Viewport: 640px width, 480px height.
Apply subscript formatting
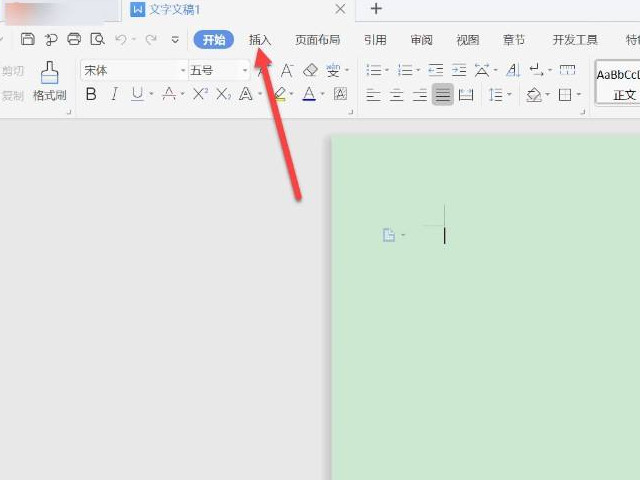223,94
